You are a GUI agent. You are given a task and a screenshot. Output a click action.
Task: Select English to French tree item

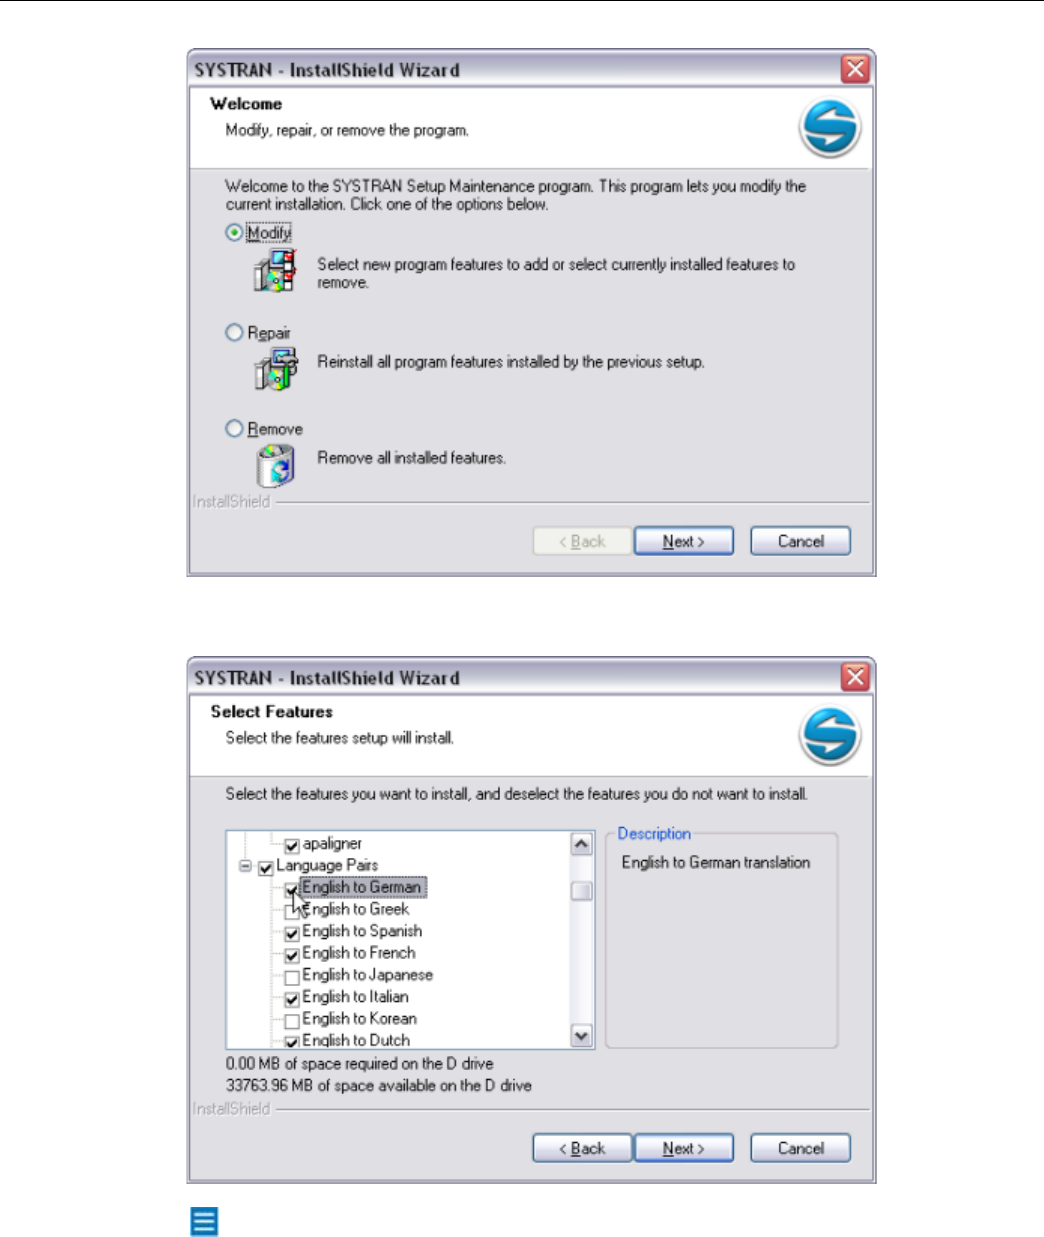[x=358, y=953]
